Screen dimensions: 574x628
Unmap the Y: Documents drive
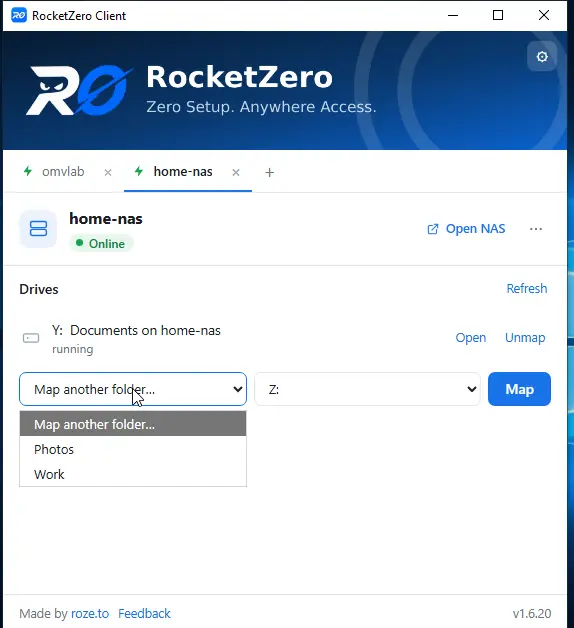pyautogui.click(x=525, y=338)
